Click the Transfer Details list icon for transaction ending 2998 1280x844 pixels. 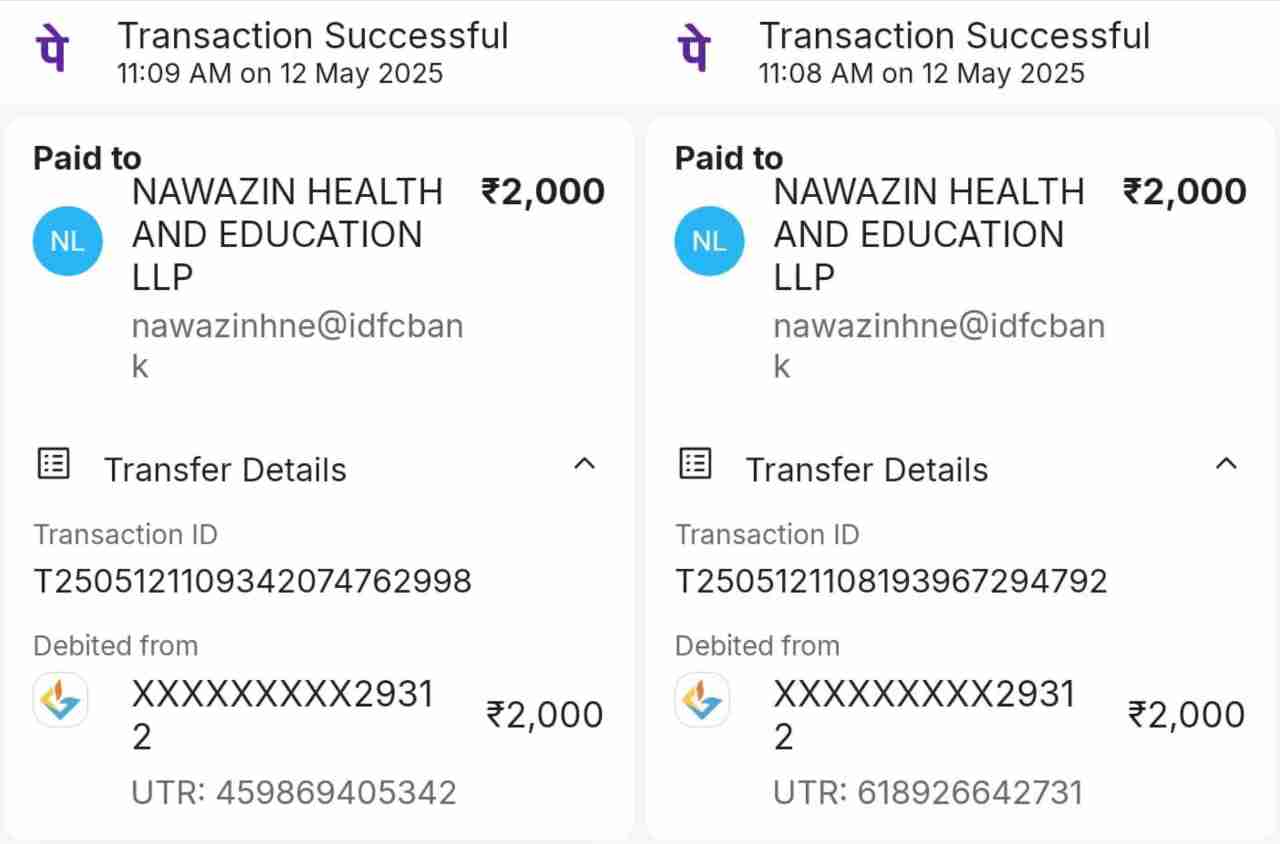(x=53, y=464)
